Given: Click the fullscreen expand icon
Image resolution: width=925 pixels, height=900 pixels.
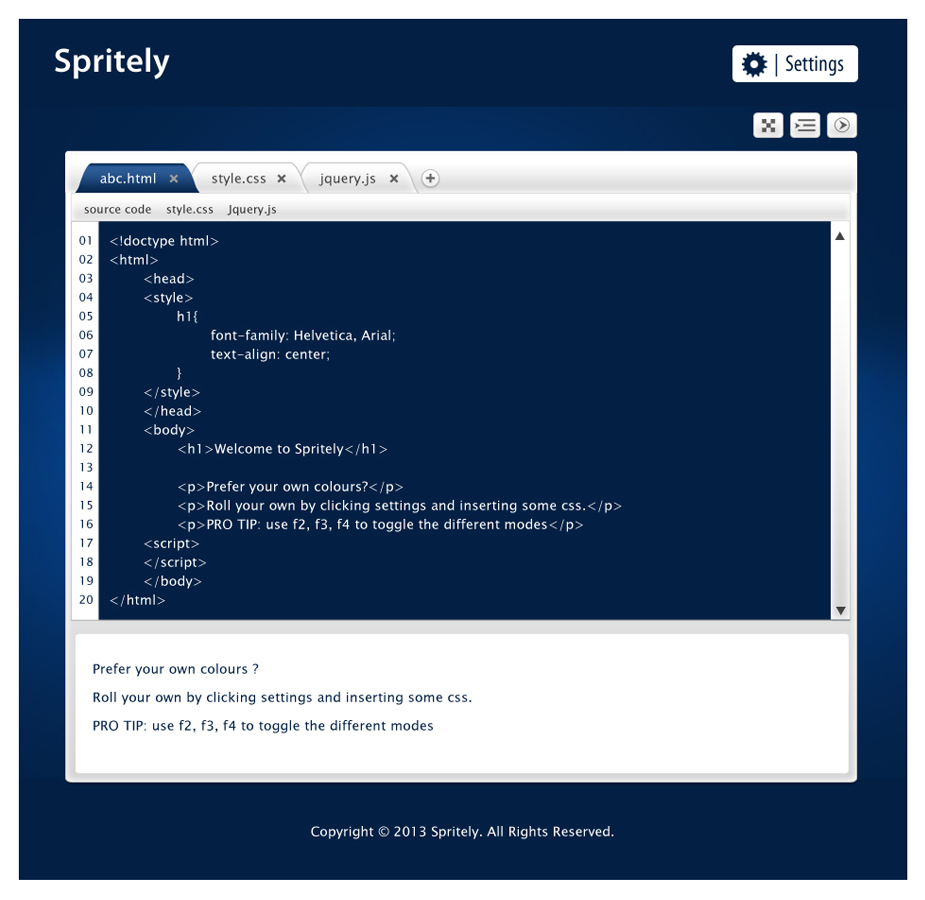Looking at the screenshot, I should pyautogui.click(x=768, y=125).
